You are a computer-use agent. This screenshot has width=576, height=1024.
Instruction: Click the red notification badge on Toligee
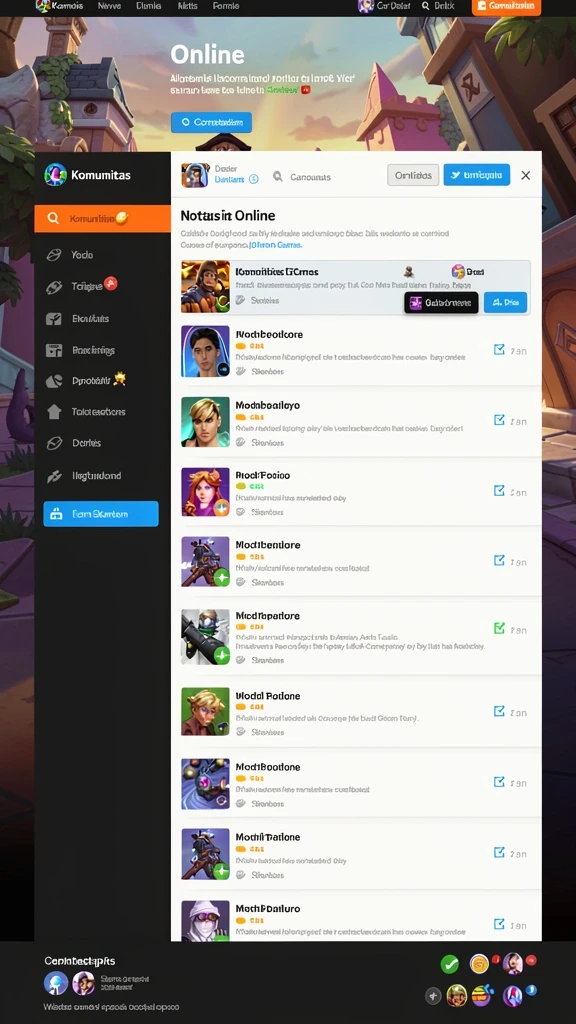[x=111, y=283]
